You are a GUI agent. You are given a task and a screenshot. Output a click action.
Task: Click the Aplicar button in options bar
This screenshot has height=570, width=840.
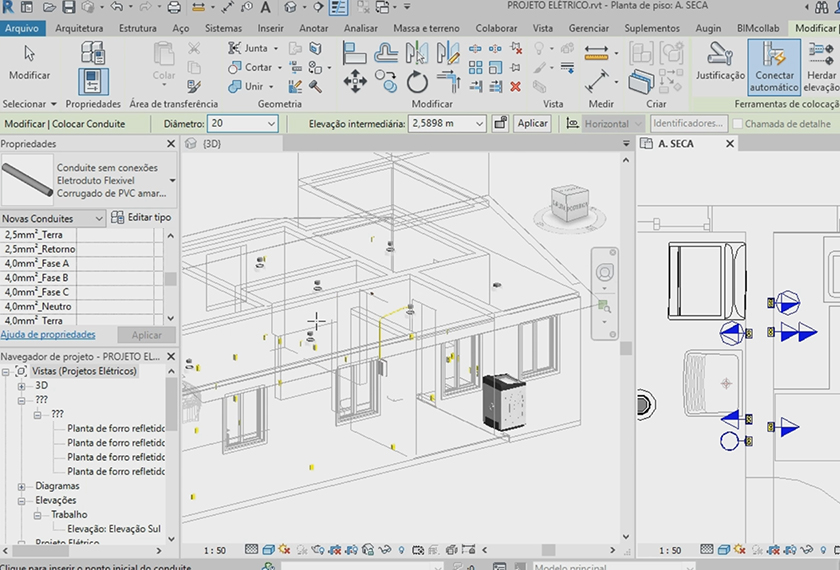point(532,123)
